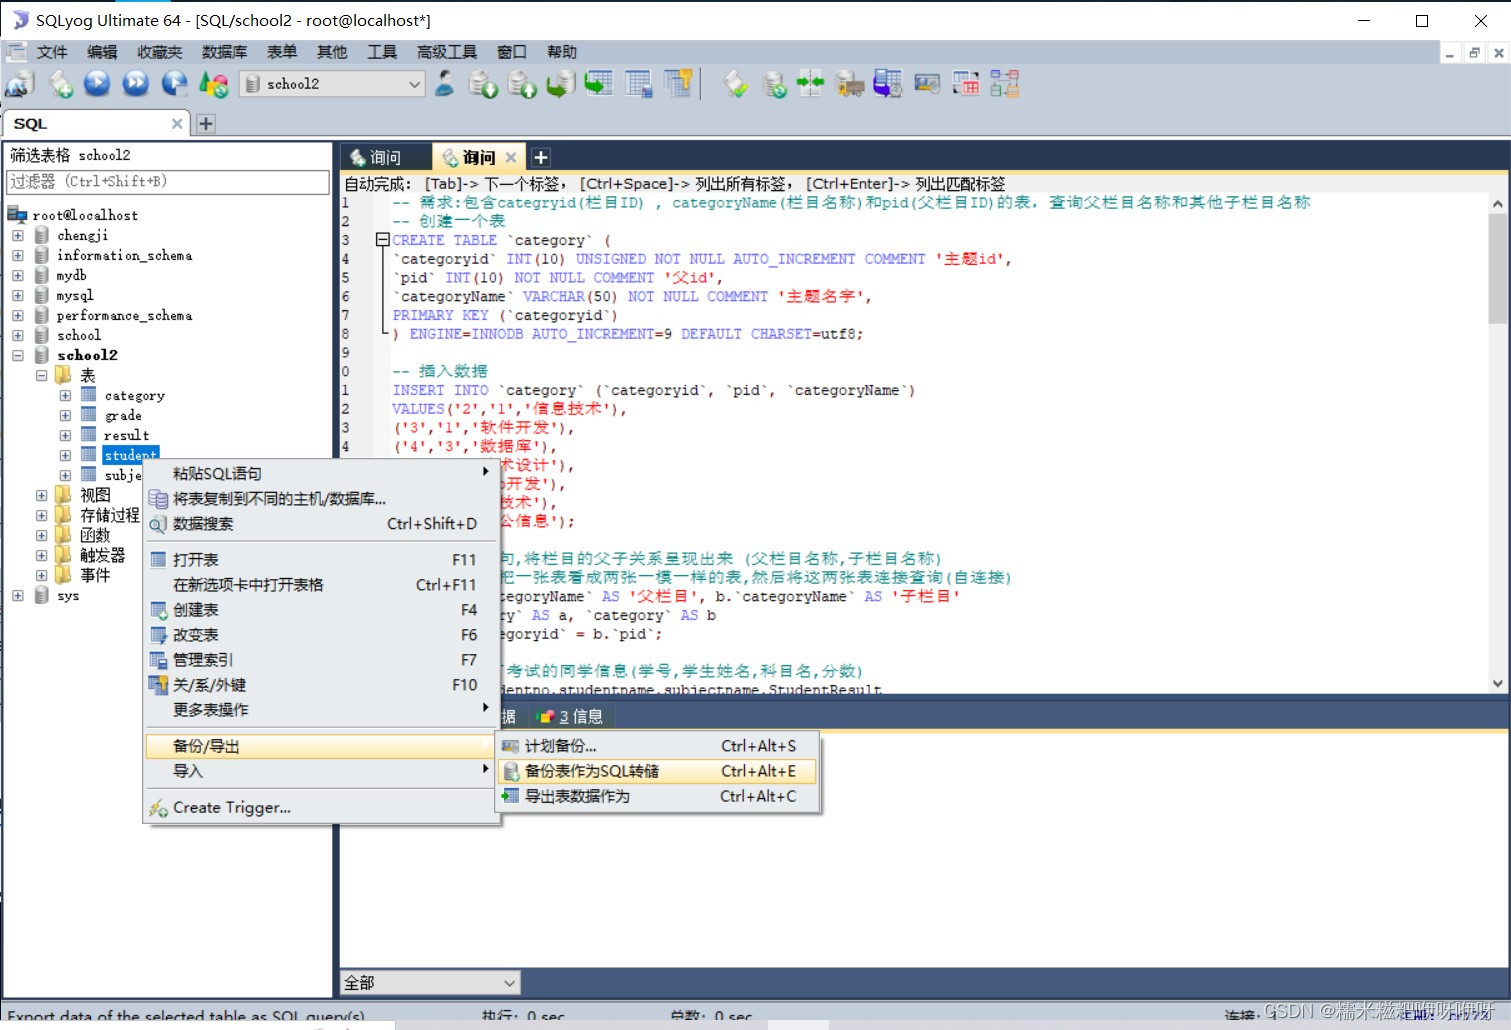Close the SQL connection tab
The image size is (1511, 1030).
click(x=177, y=123)
